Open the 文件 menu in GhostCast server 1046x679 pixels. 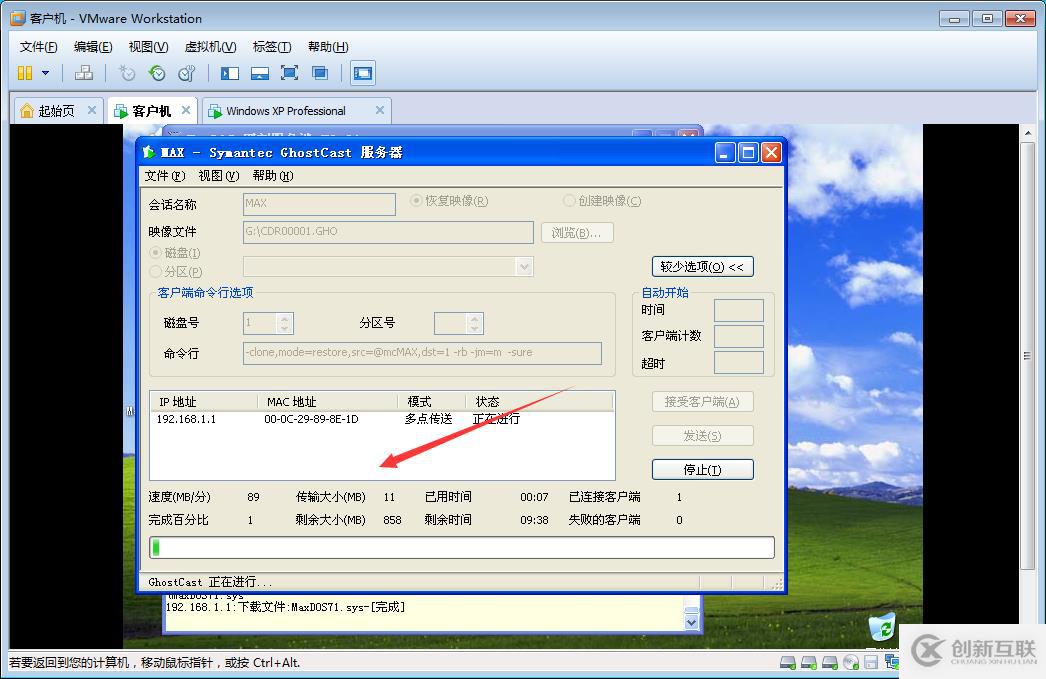[163, 175]
